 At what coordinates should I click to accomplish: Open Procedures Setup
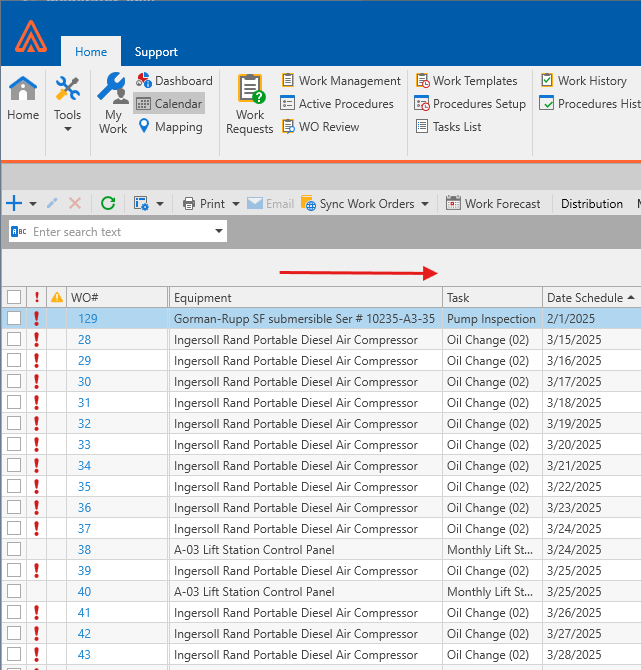click(x=470, y=104)
